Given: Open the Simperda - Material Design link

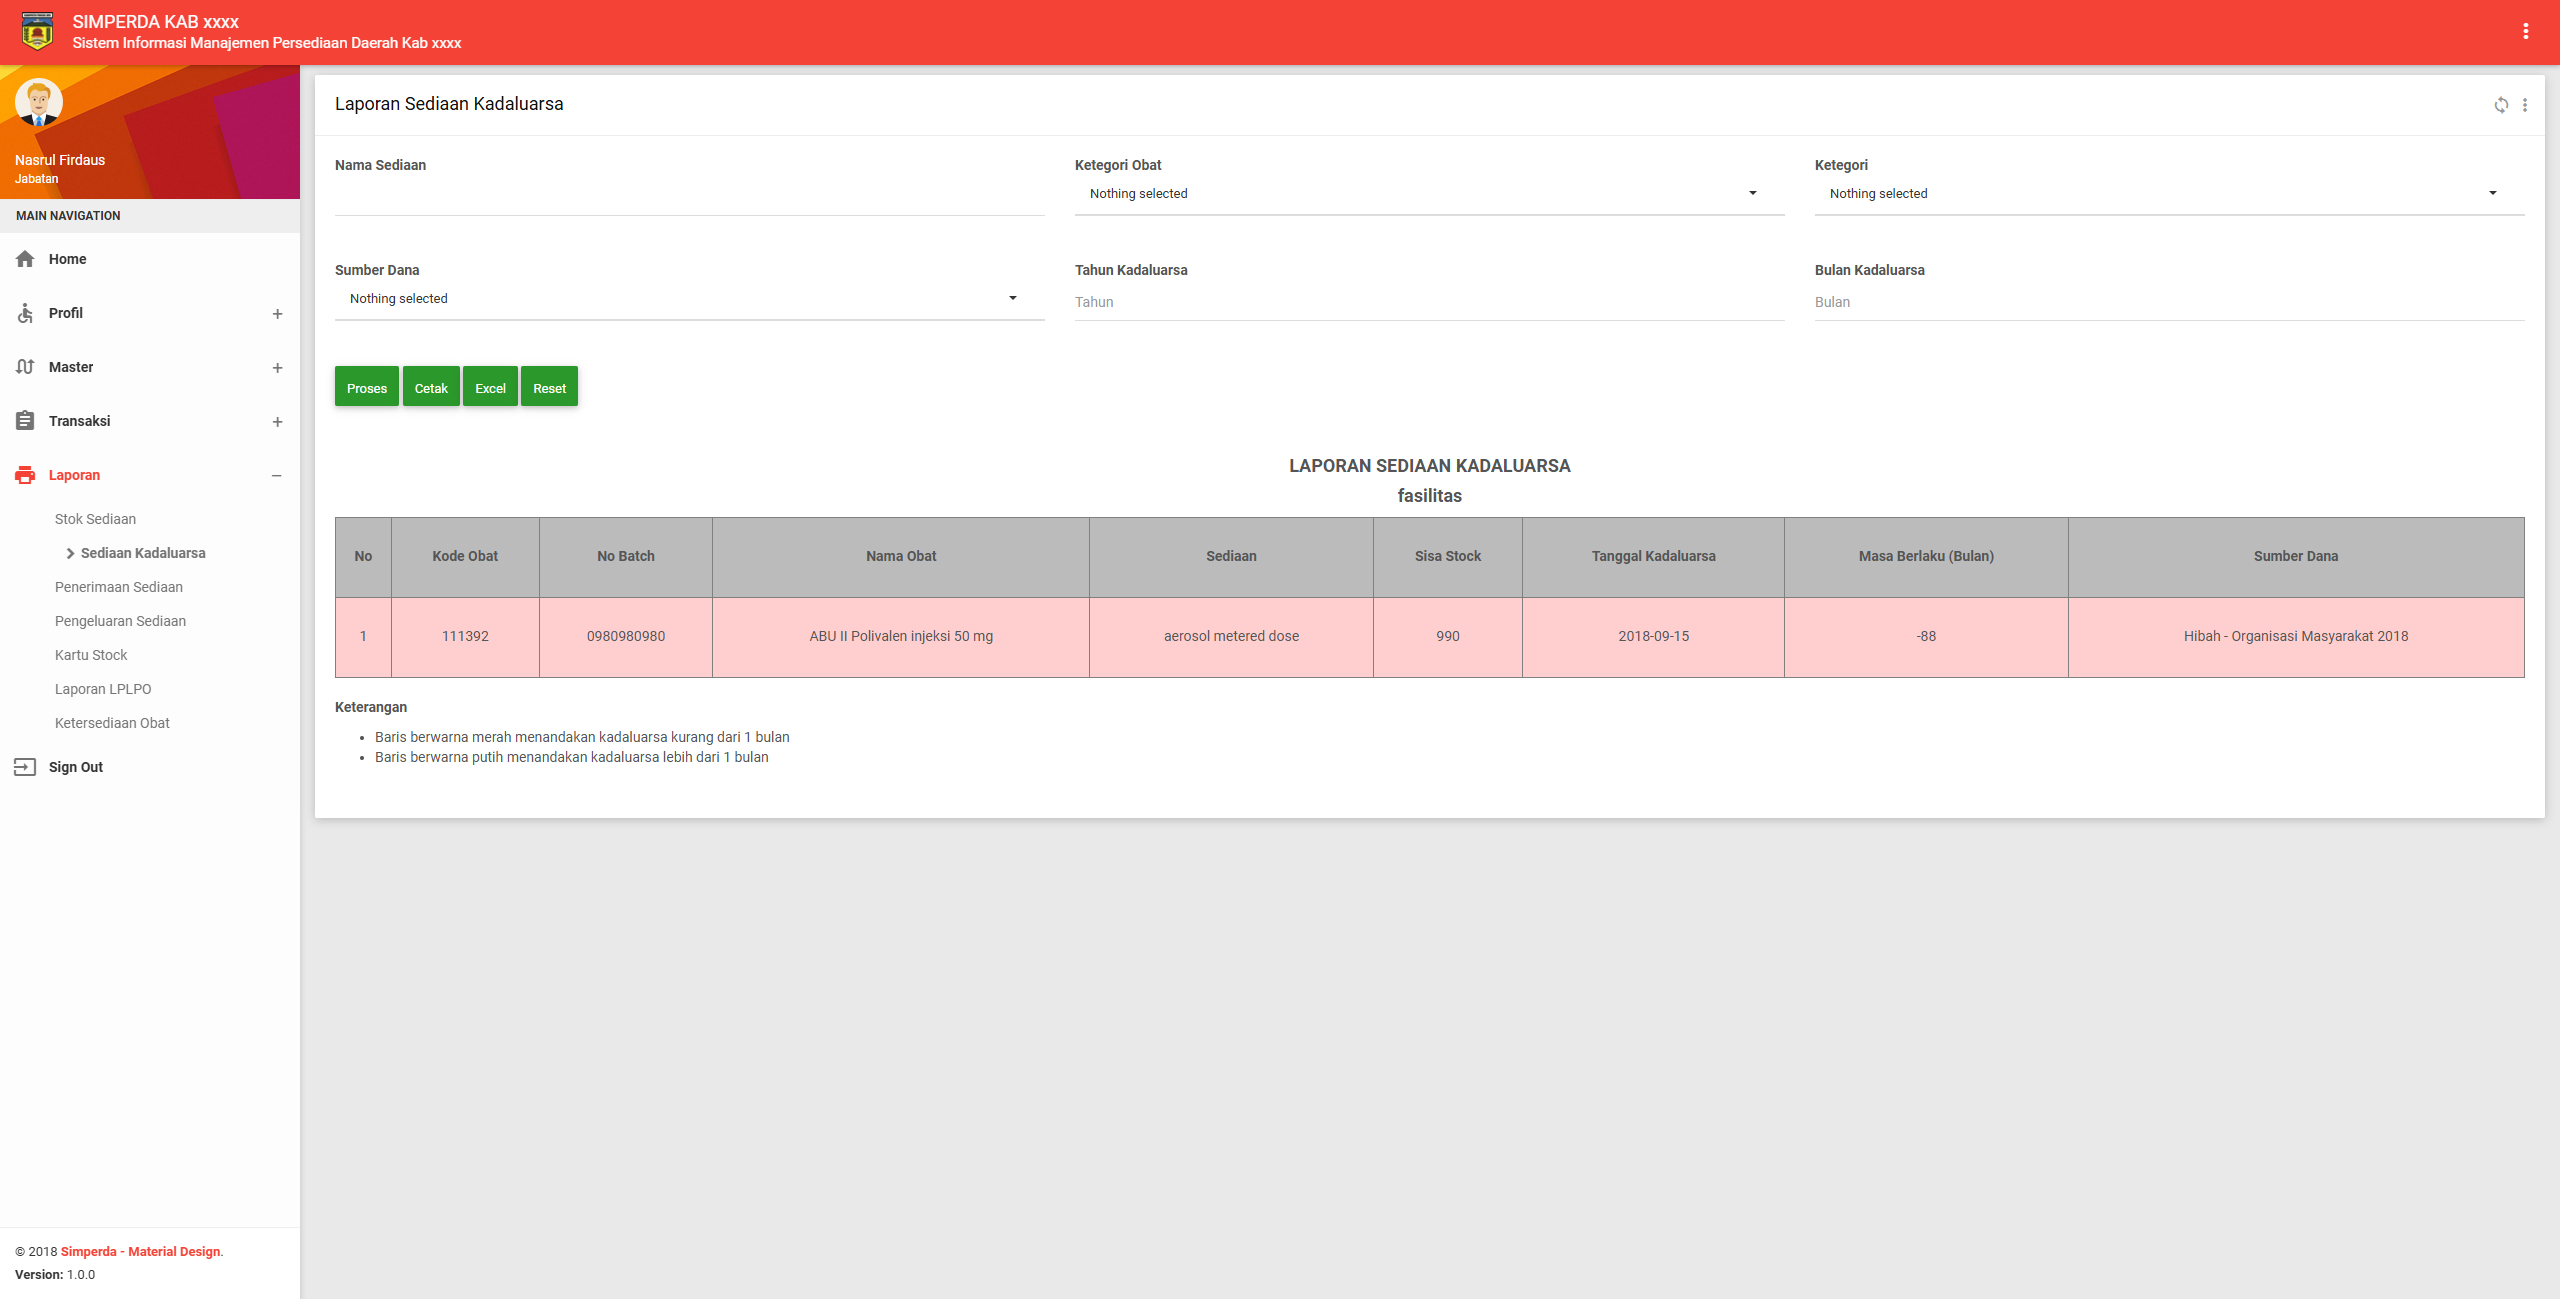Looking at the screenshot, I should 139,1251.
